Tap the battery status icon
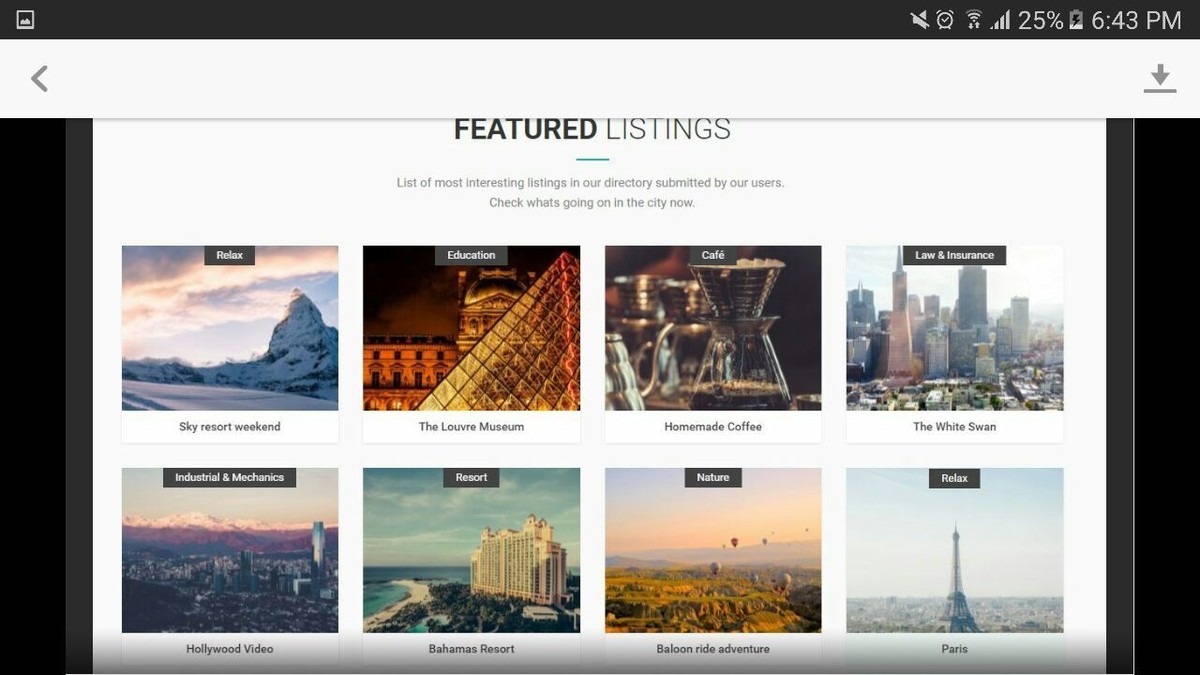 coord(1076,20)
